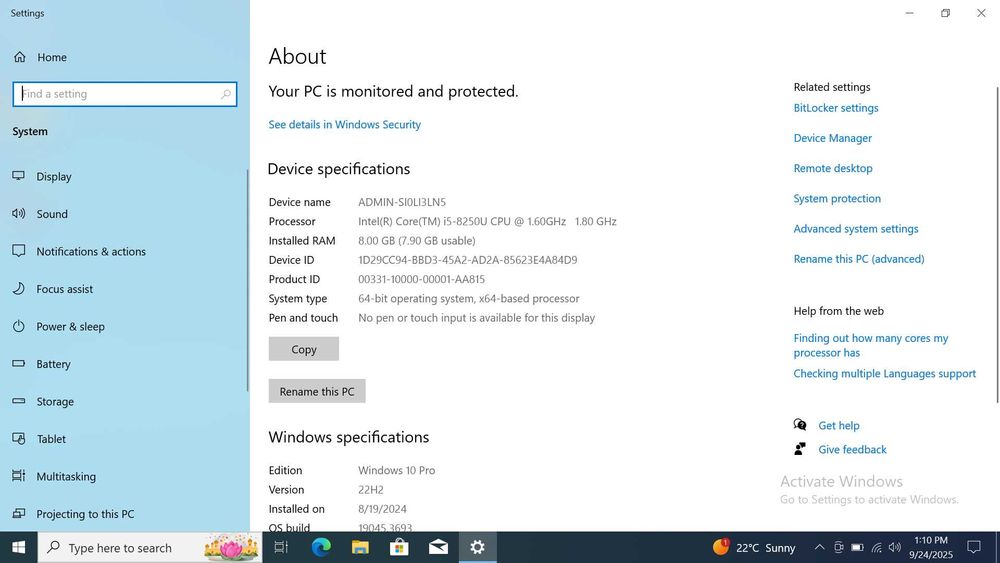The height and width of the screenshot is (563, 1000).
Task: Click the device name ADMIN-SI0LI3LN5
Action: point(402,202)
